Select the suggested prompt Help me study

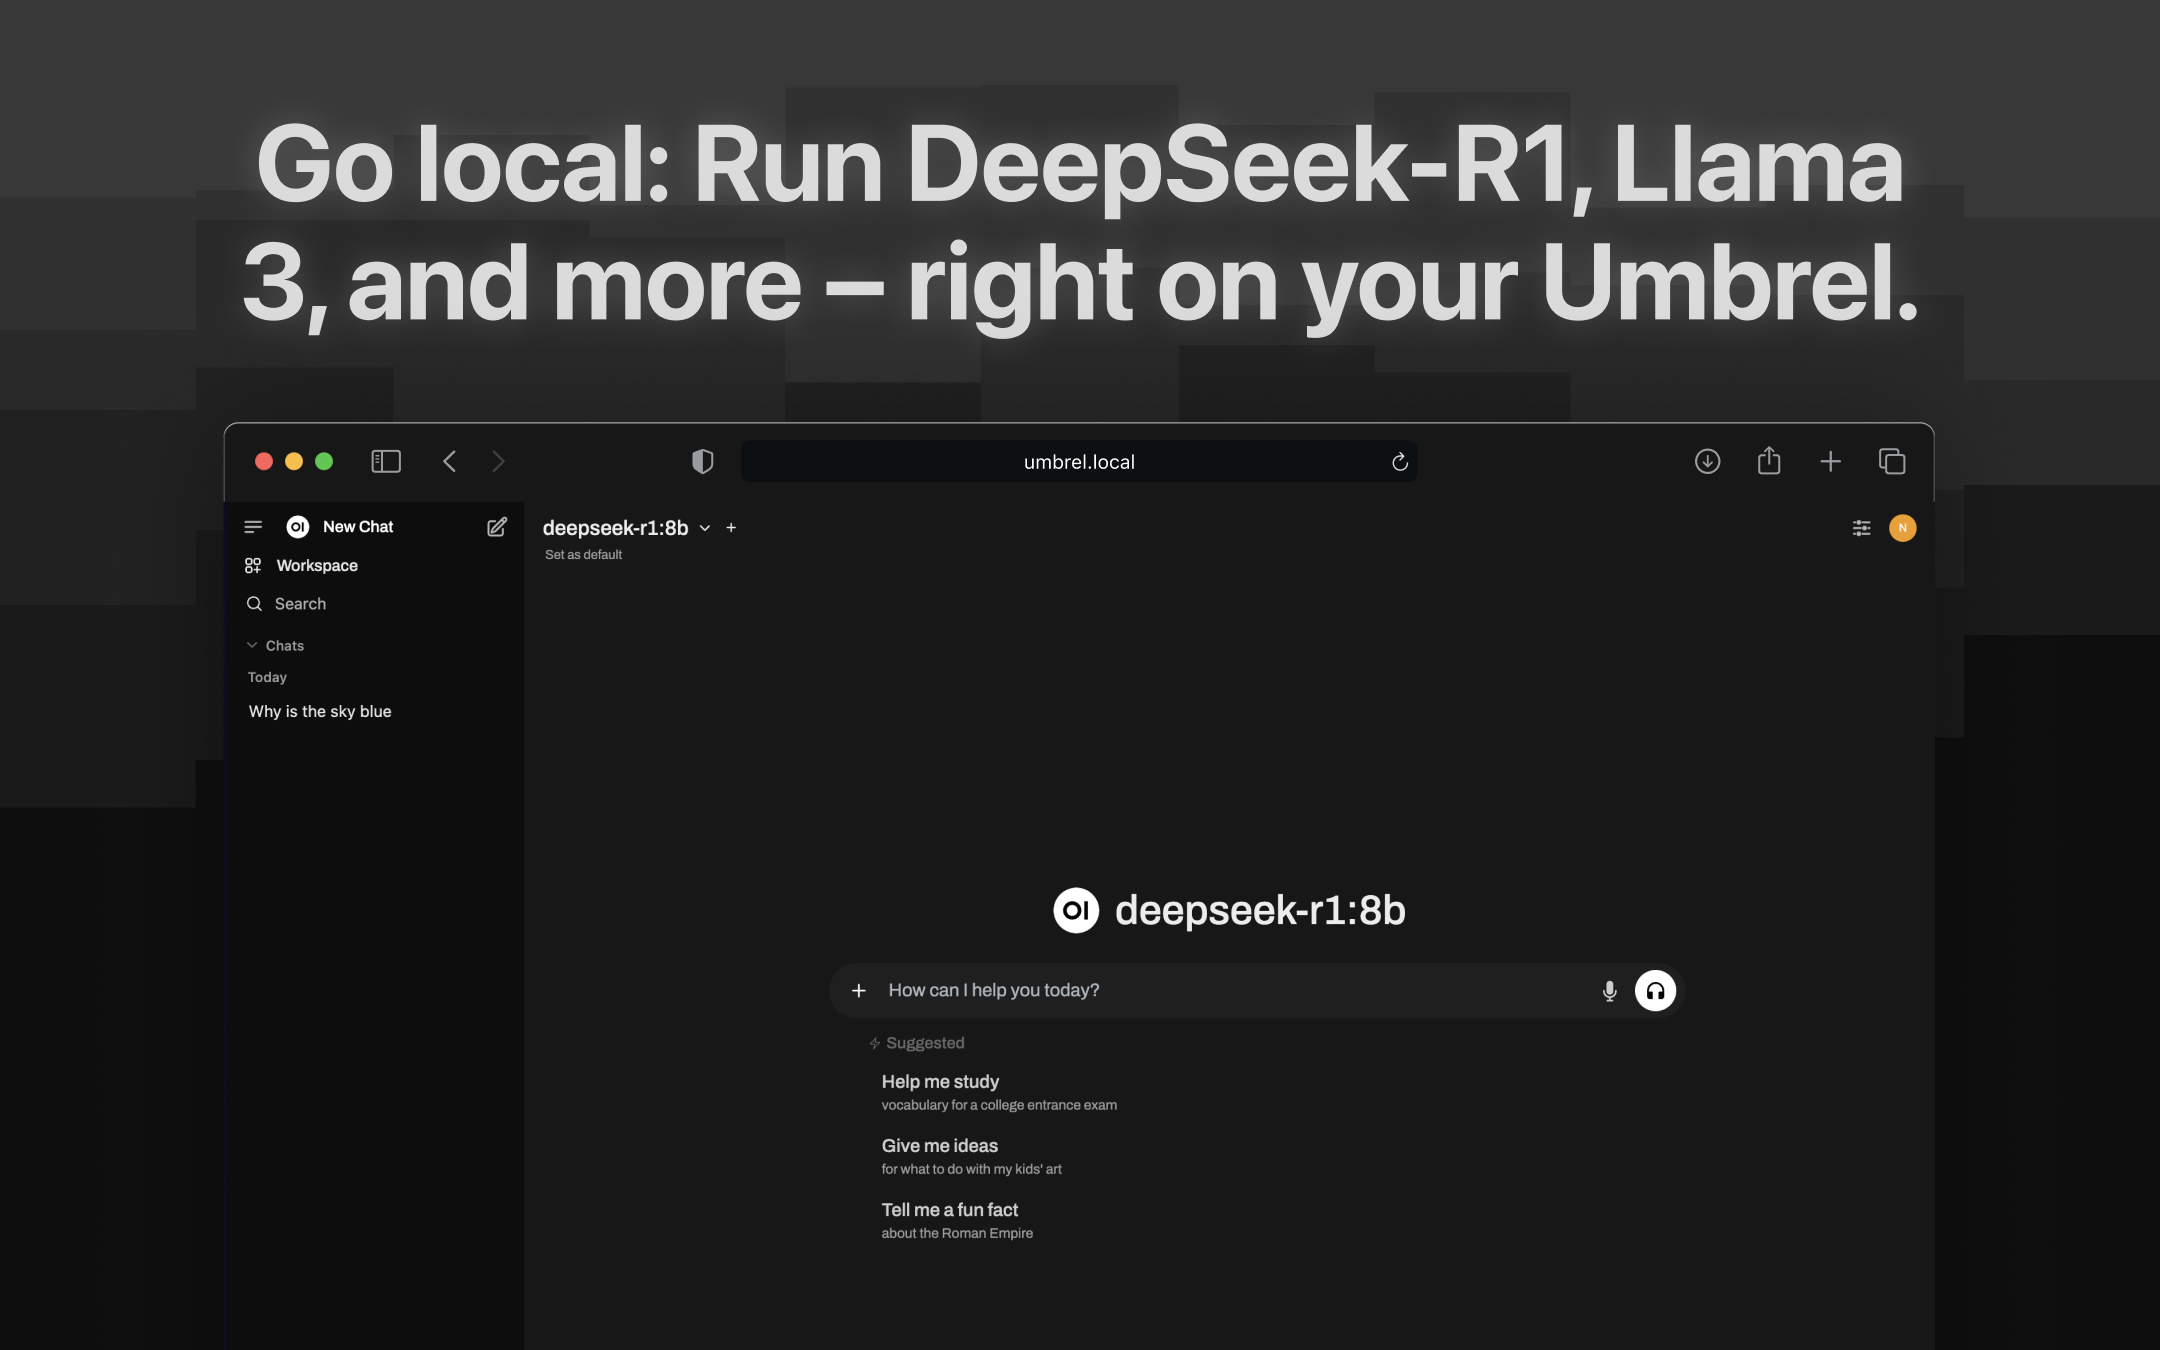(940, 1081)
